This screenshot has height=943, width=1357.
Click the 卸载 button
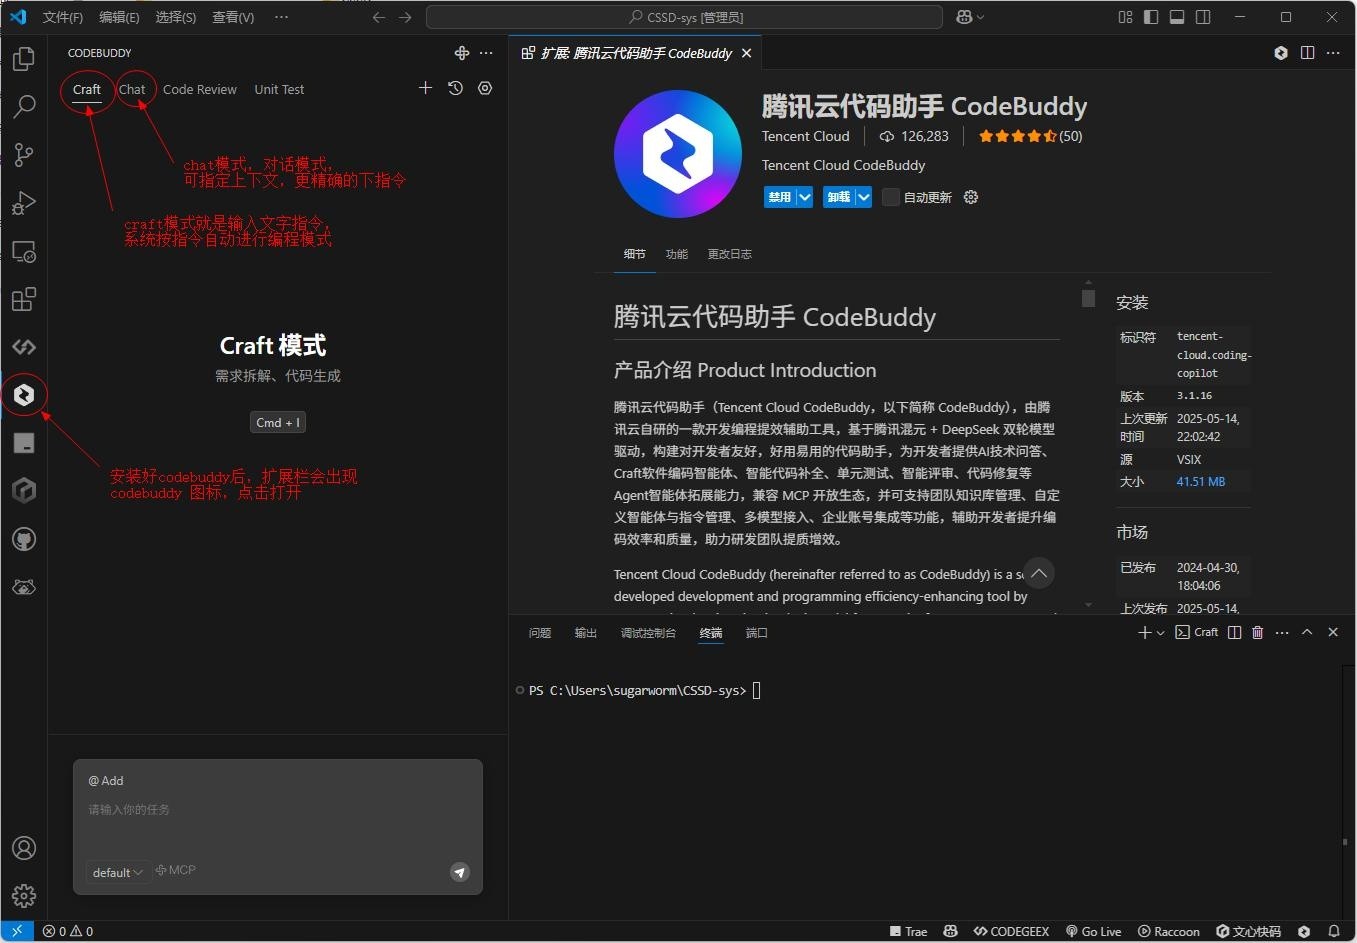[839, 197]
